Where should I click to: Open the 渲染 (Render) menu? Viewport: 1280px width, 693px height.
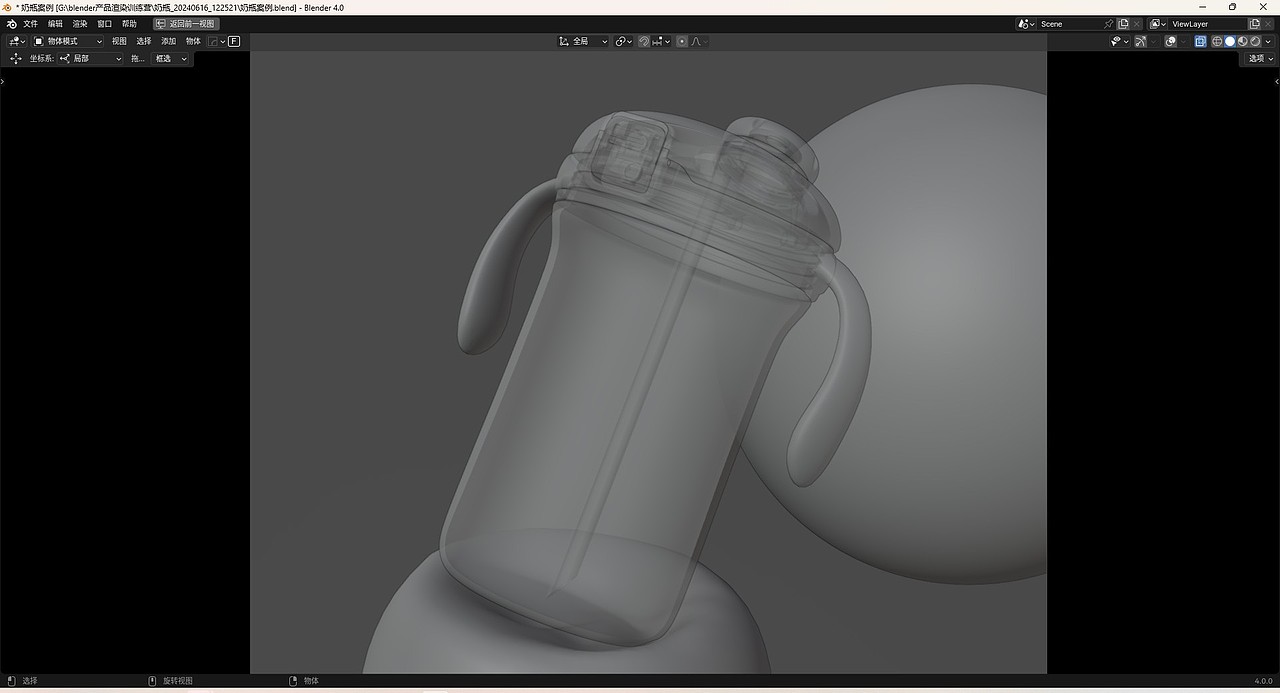pos(80,23)
